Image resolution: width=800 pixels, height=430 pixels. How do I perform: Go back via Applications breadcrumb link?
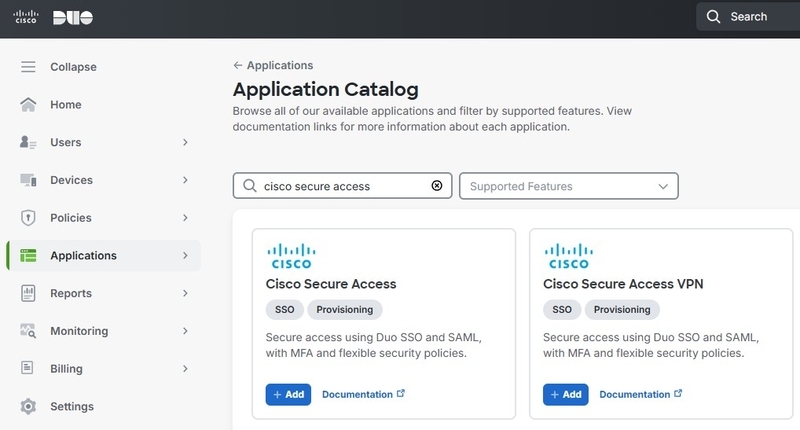[280, 65]
